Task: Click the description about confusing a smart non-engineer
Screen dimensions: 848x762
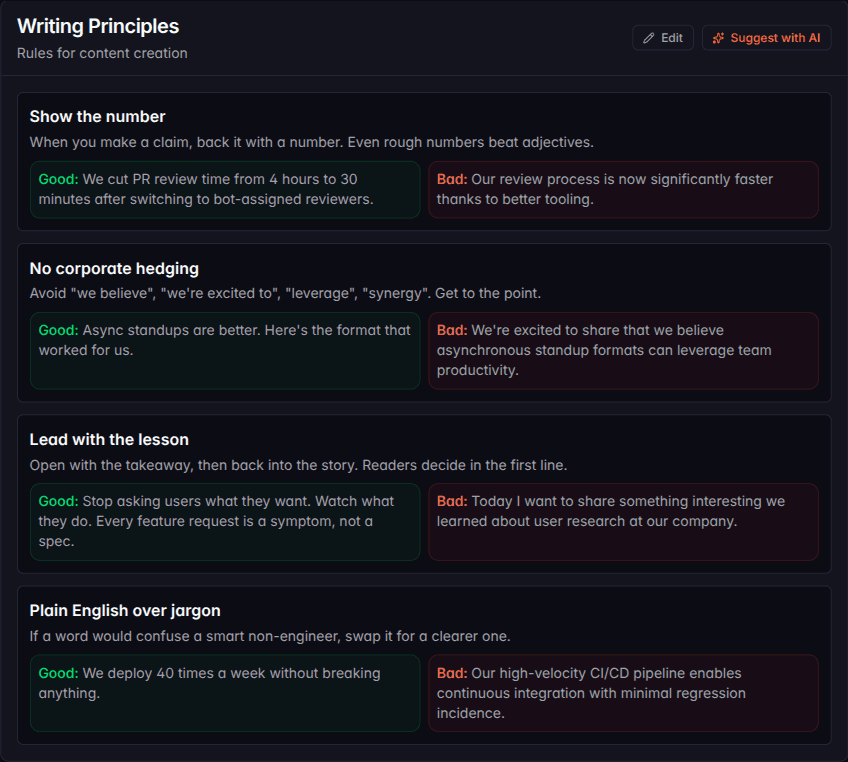Action: [x=270, y=636]
